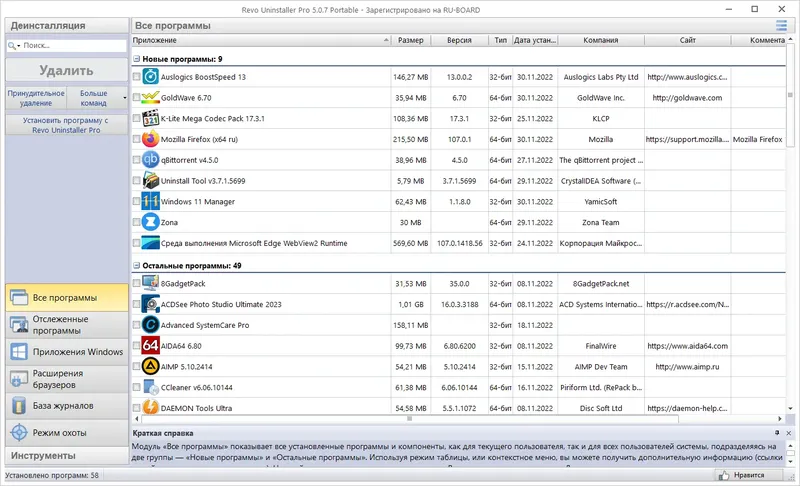Collapse the Новые программы group
The image size is (800, 486).
point(136,59)
